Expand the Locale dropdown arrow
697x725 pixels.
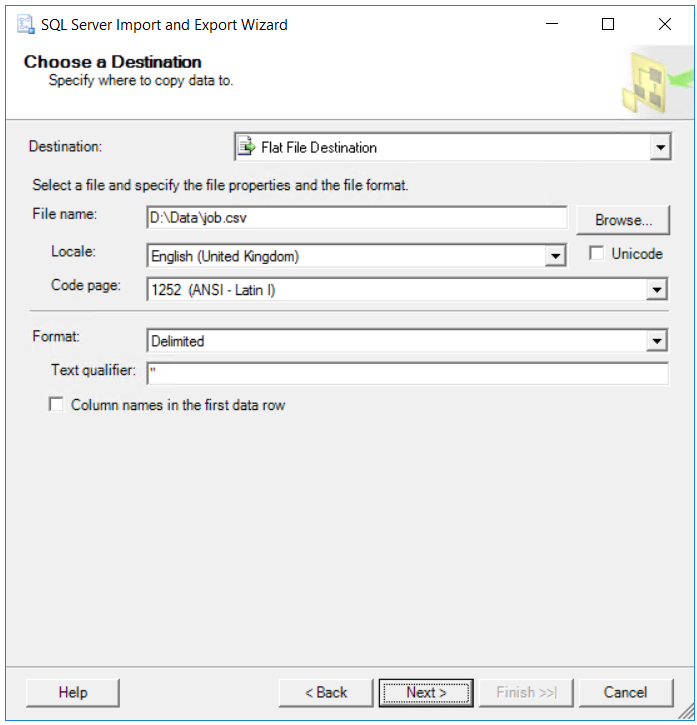(x=555, y=256)
